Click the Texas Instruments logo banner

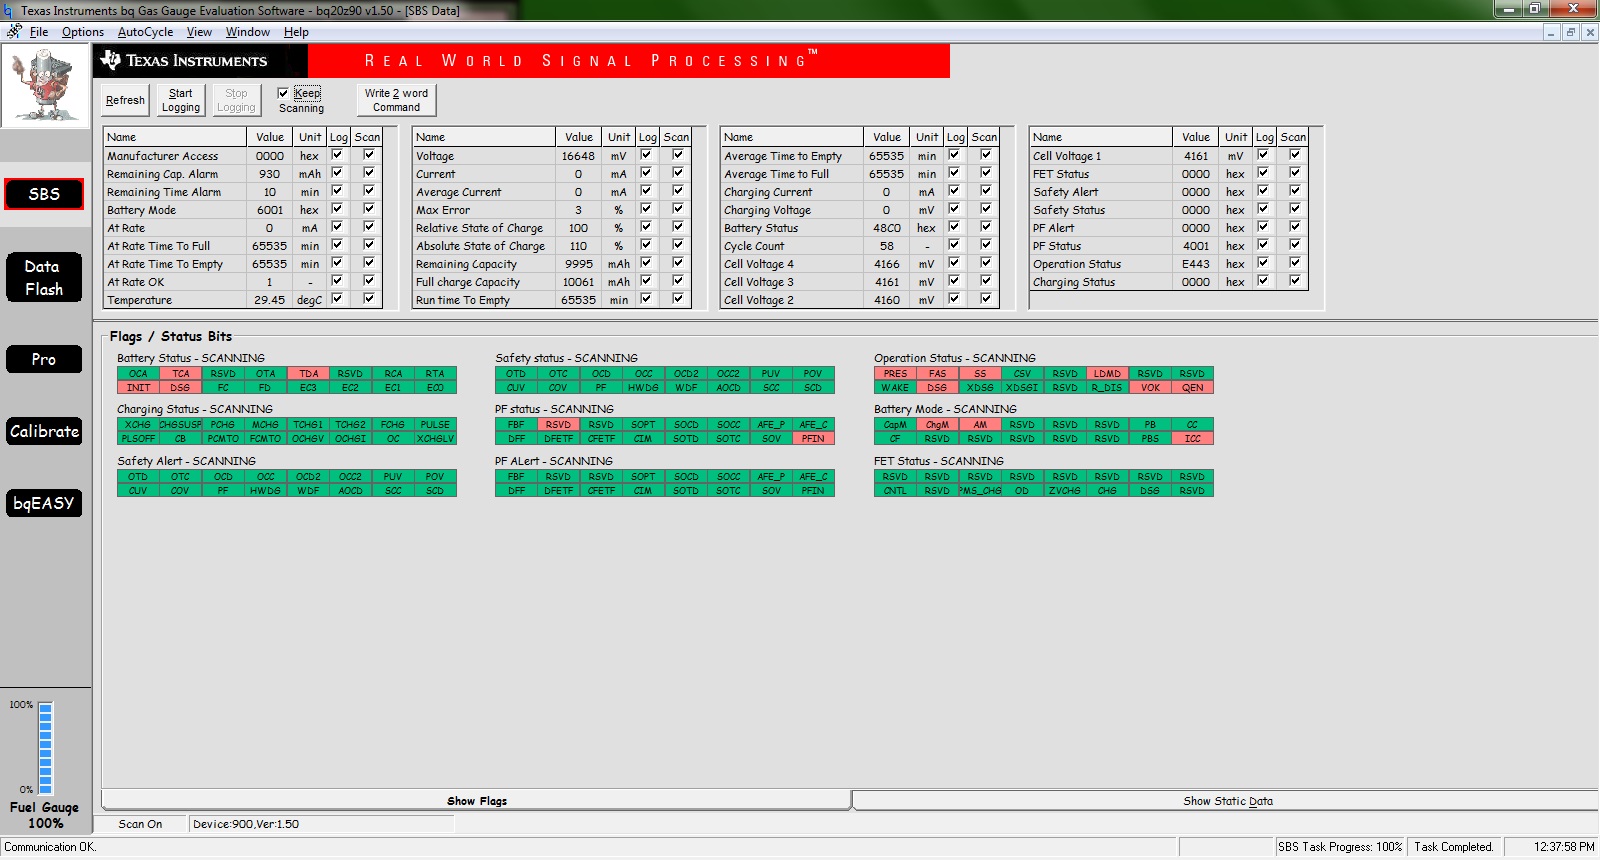[521, 61]
